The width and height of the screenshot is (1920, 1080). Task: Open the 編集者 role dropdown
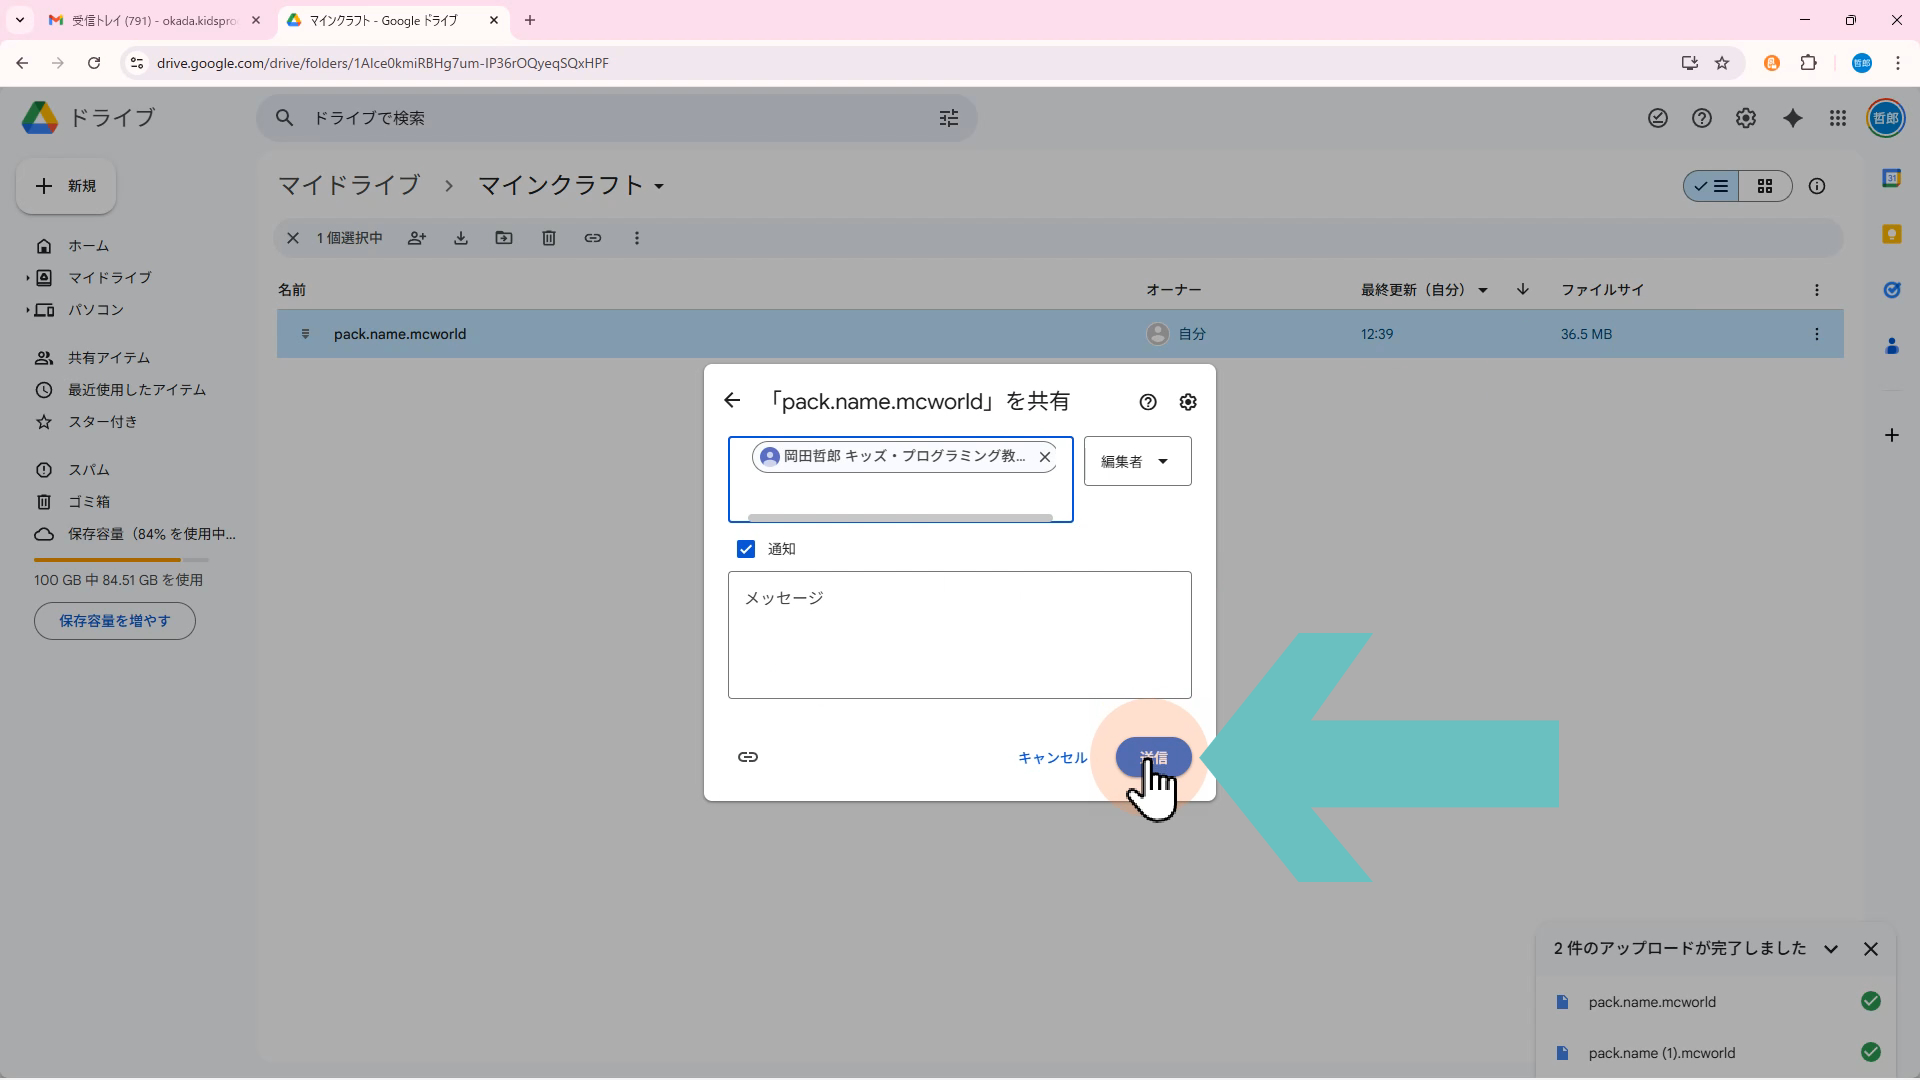pyautogui.click(x=1137, y=461)
